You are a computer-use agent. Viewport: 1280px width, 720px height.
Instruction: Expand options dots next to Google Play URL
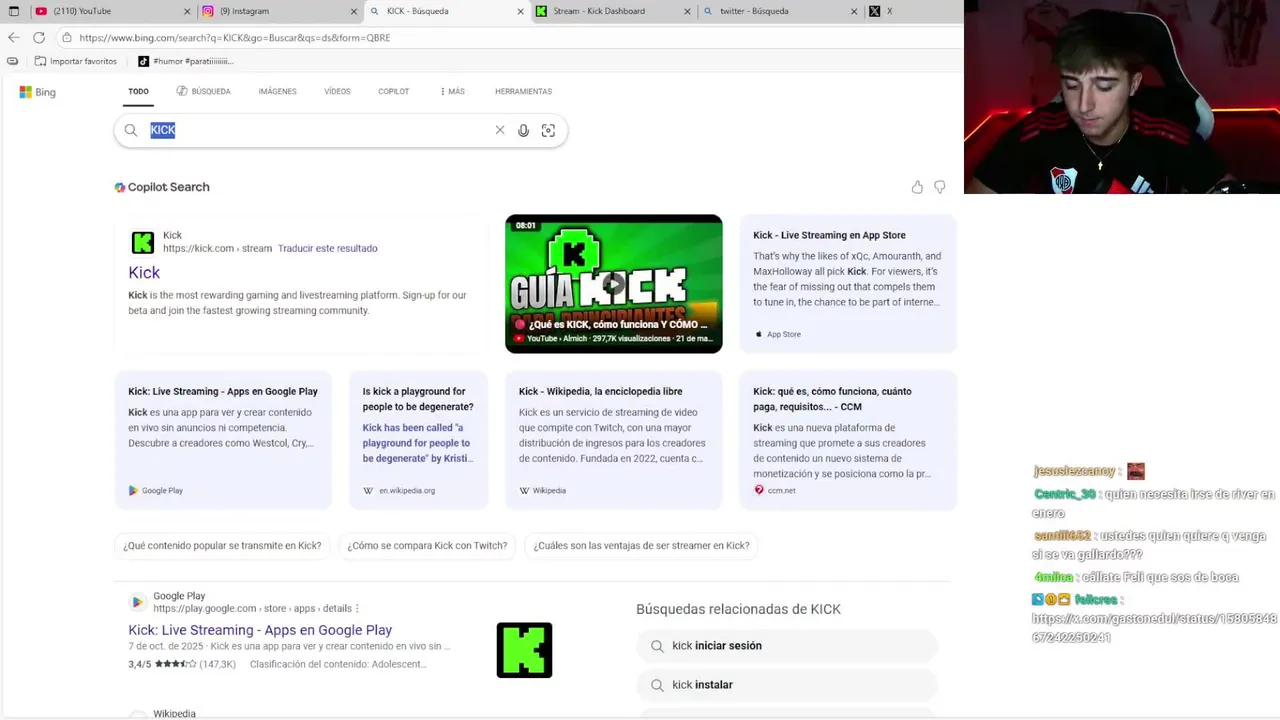(x=357, y=608)
